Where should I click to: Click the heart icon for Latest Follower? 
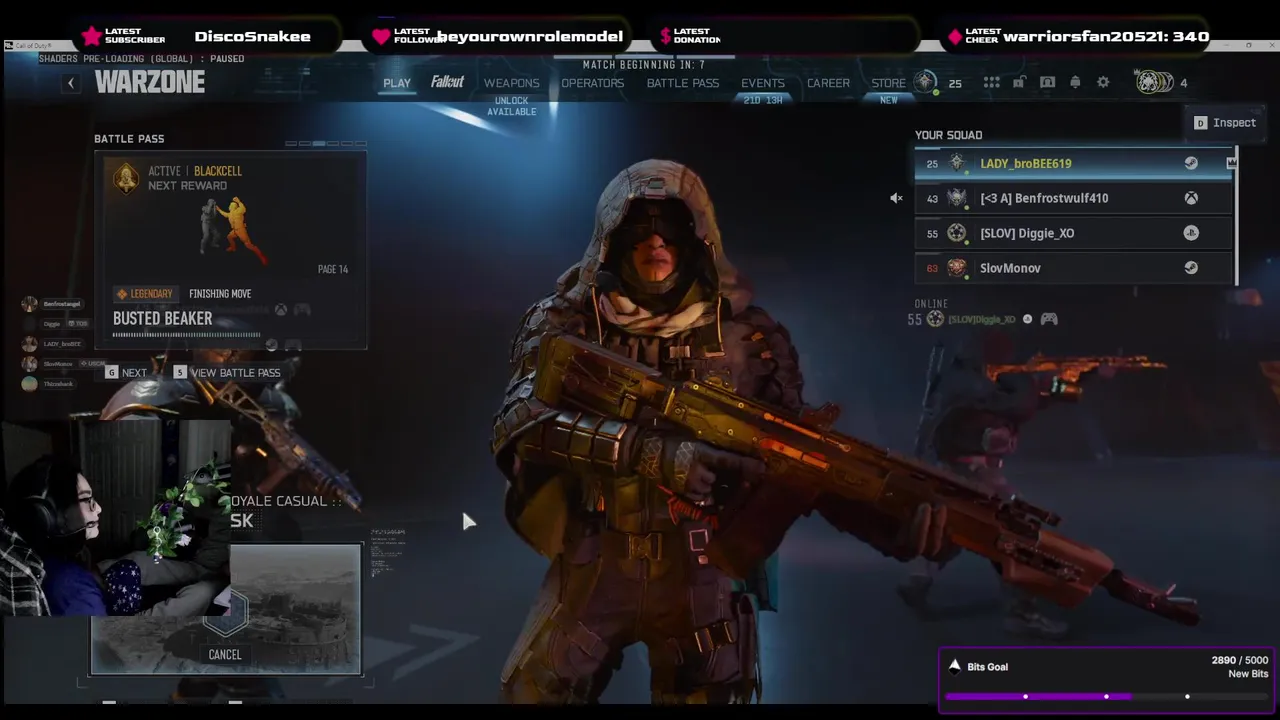point(381,36)
